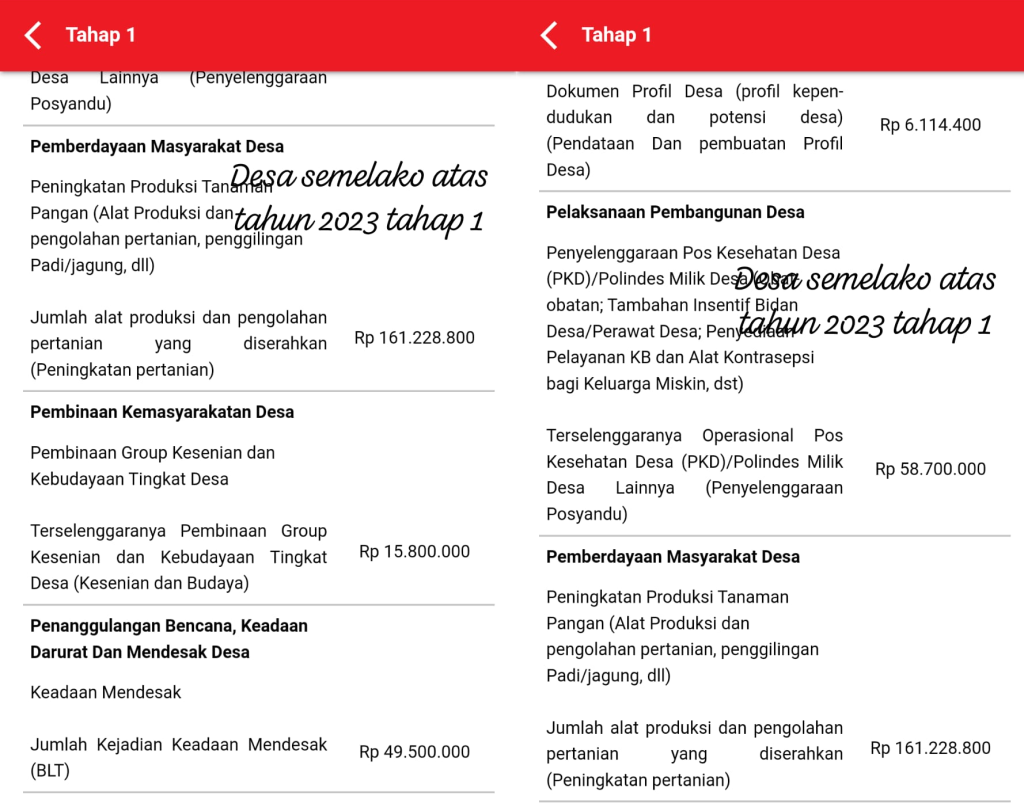The height and width of the screenshot is (811, 1024).
Task: Open Jumlah Kejadian Keadaan Mendesak (BLT) row
Action: click(178, 757)
